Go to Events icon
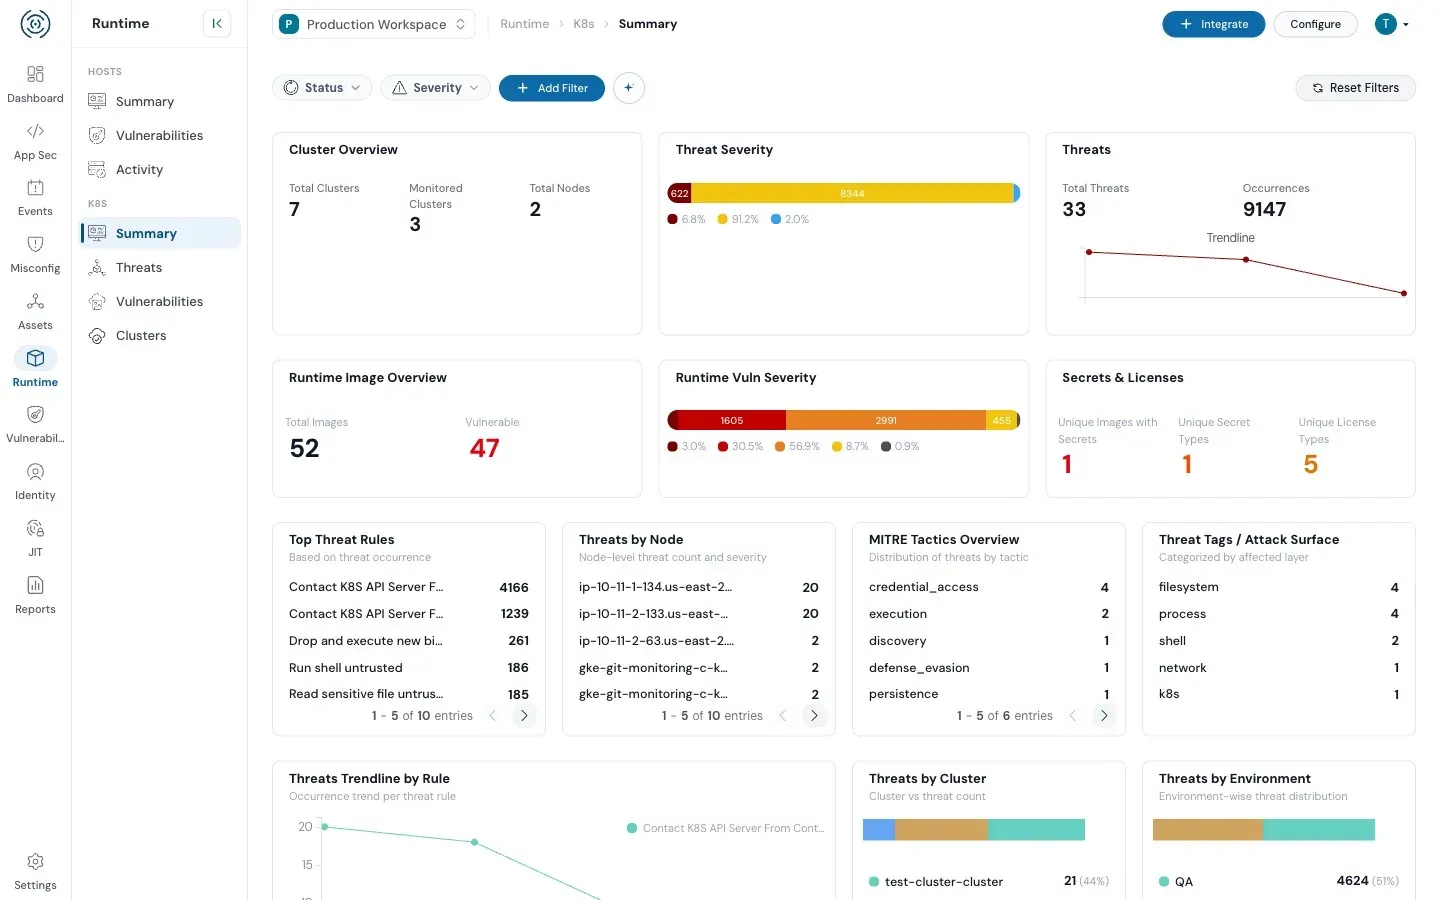 click(35, 187)
